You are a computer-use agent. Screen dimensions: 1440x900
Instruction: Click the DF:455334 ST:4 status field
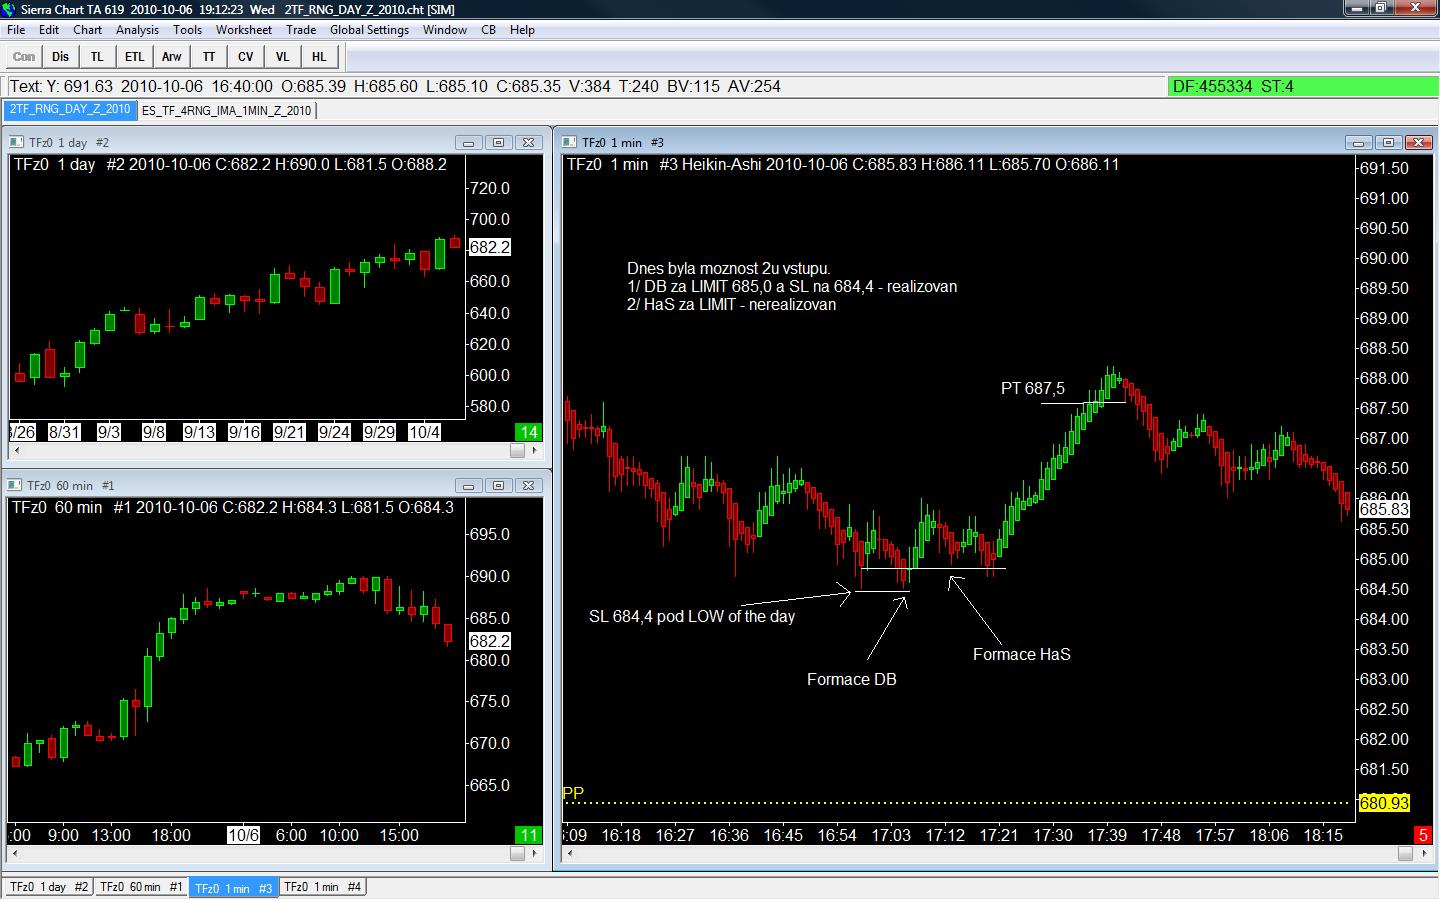1301,86
